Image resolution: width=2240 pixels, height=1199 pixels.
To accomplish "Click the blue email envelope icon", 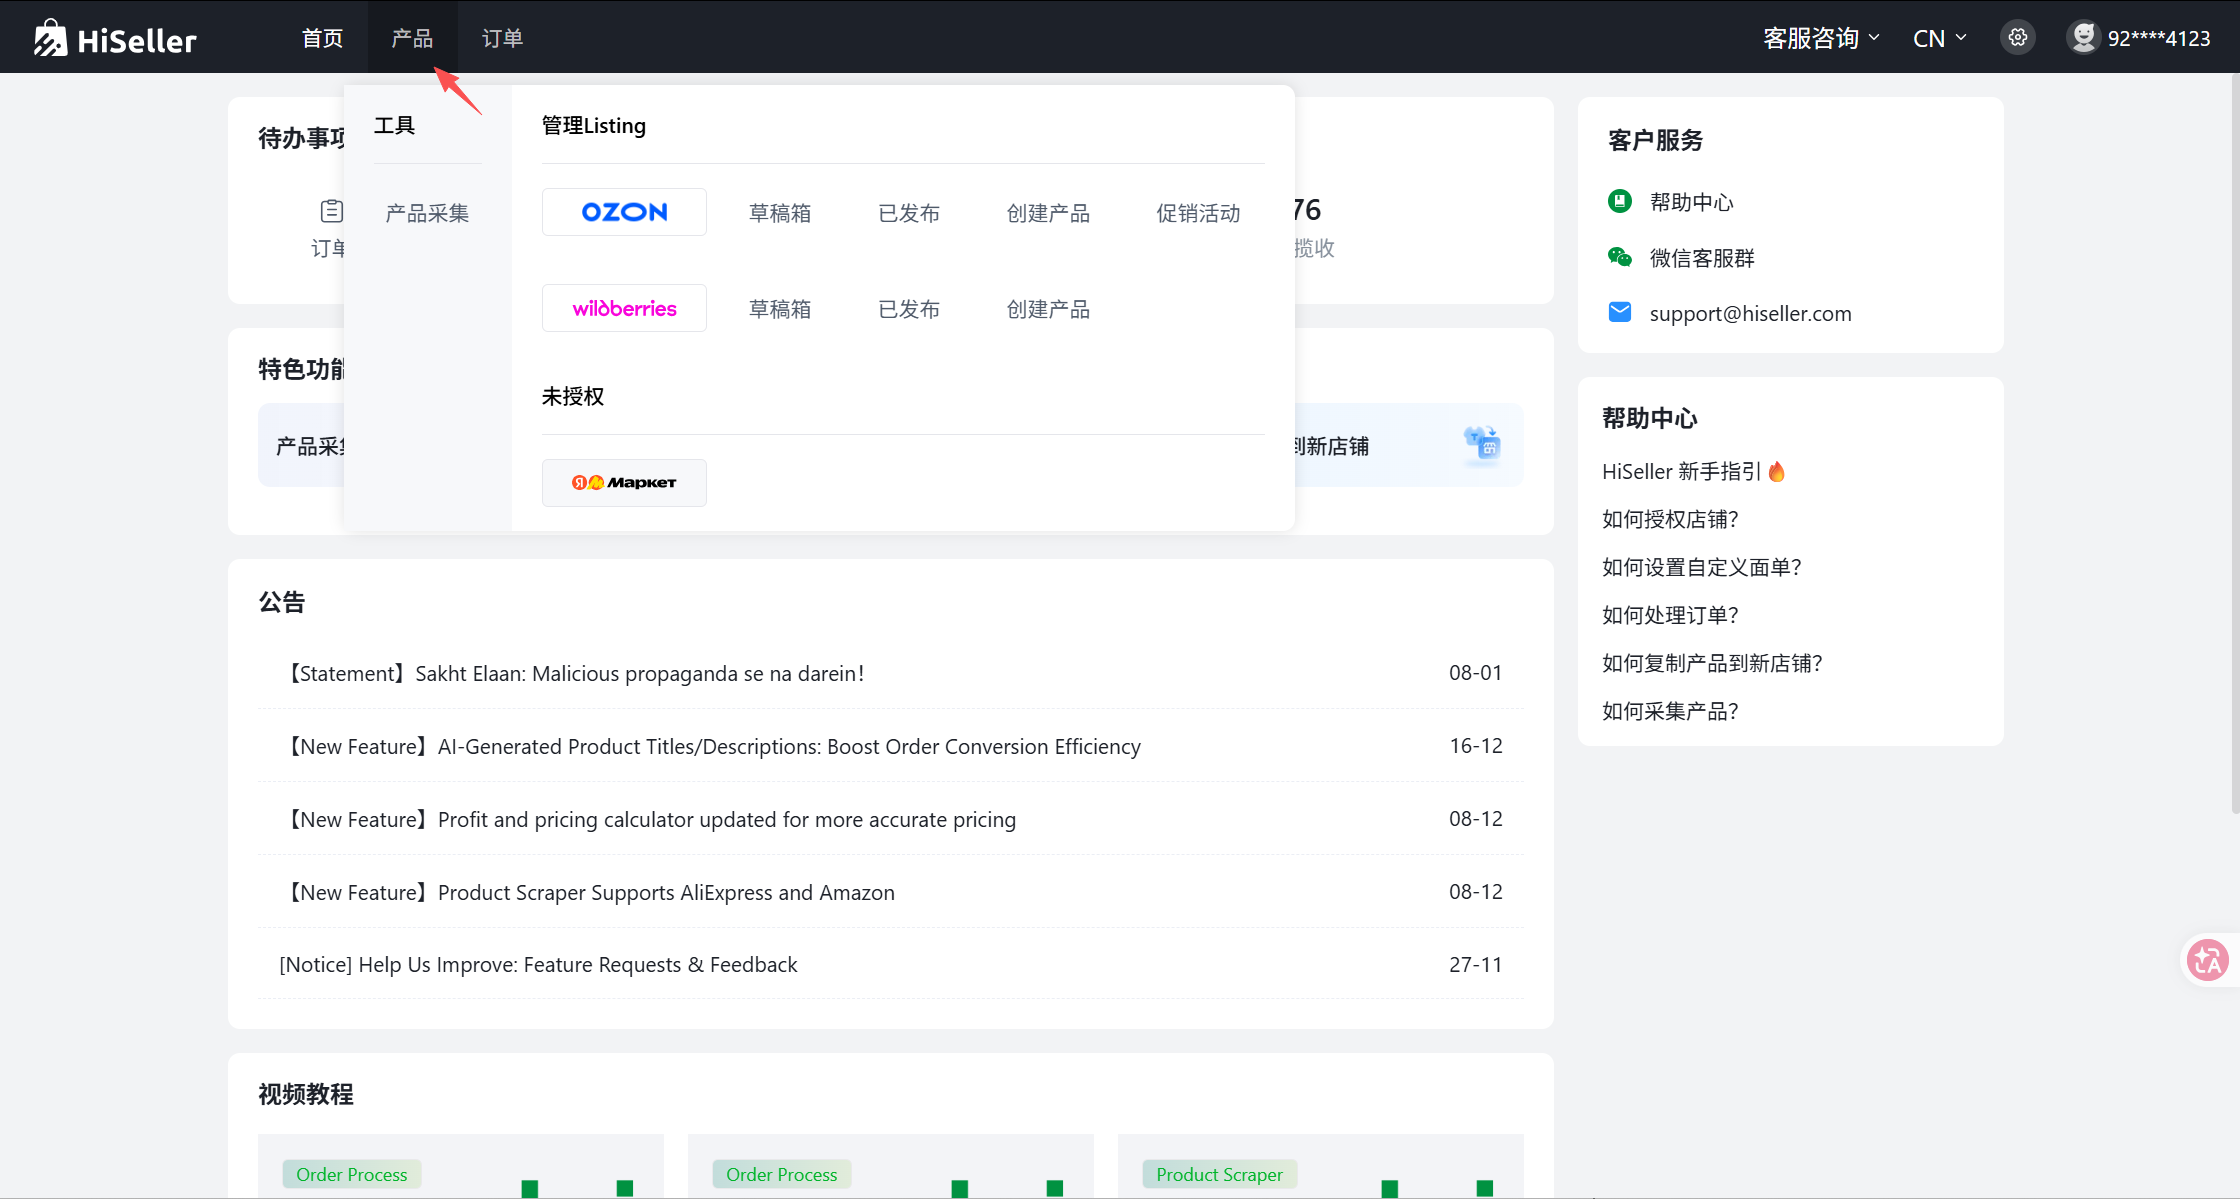I will pos(1619,313).
